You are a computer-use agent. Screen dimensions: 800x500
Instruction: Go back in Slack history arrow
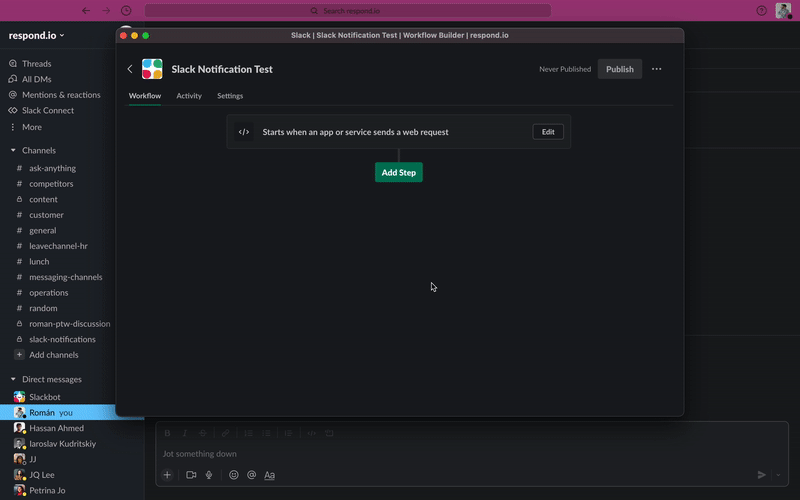86,11
